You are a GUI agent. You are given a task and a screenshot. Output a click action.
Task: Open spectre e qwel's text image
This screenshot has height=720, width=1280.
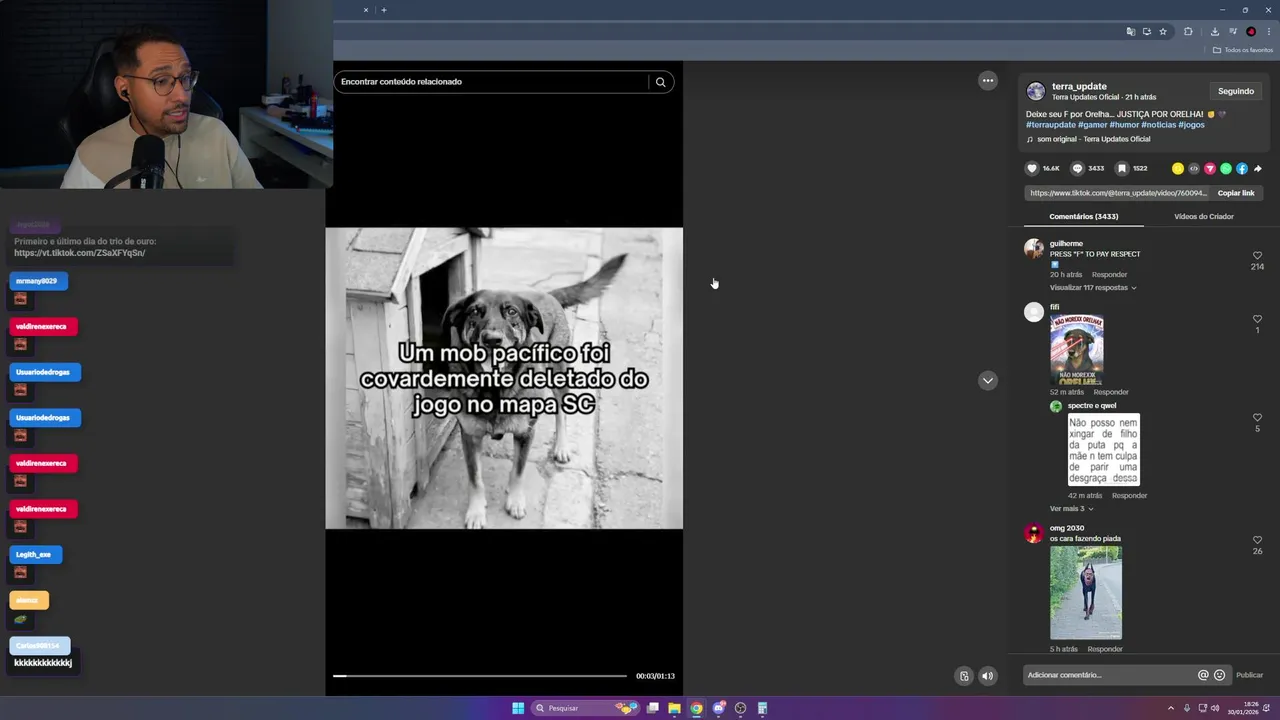pos(1104,450)
